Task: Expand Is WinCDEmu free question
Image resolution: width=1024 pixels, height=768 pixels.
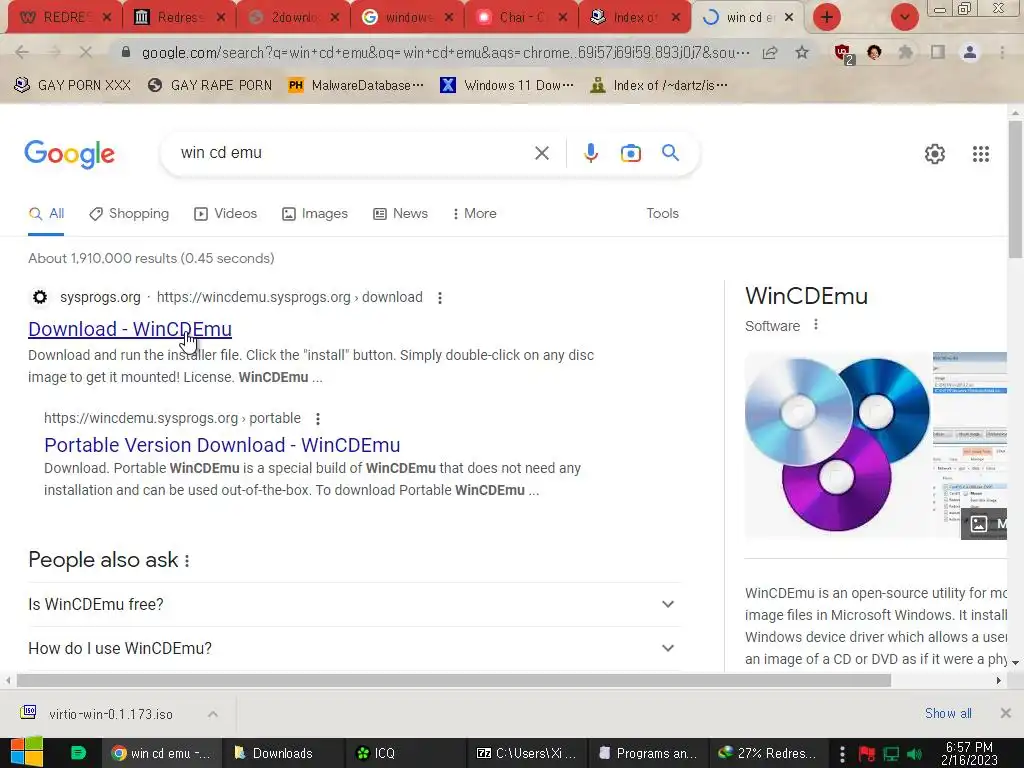Action: pos(354,605)
